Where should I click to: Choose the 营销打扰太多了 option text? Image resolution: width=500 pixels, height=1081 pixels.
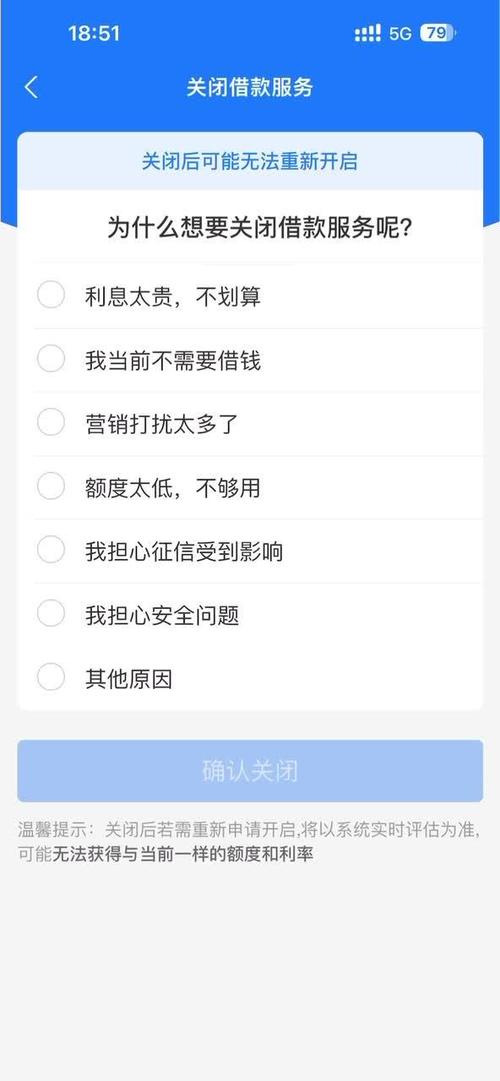pyautogui.click(x=161, y=423)
